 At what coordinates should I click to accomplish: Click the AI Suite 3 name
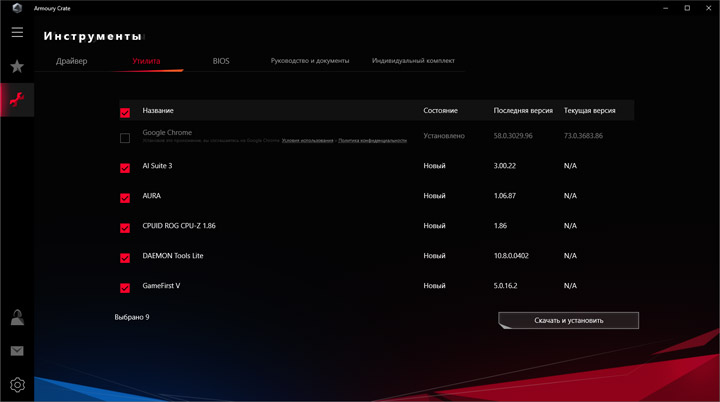pos(157,166)
